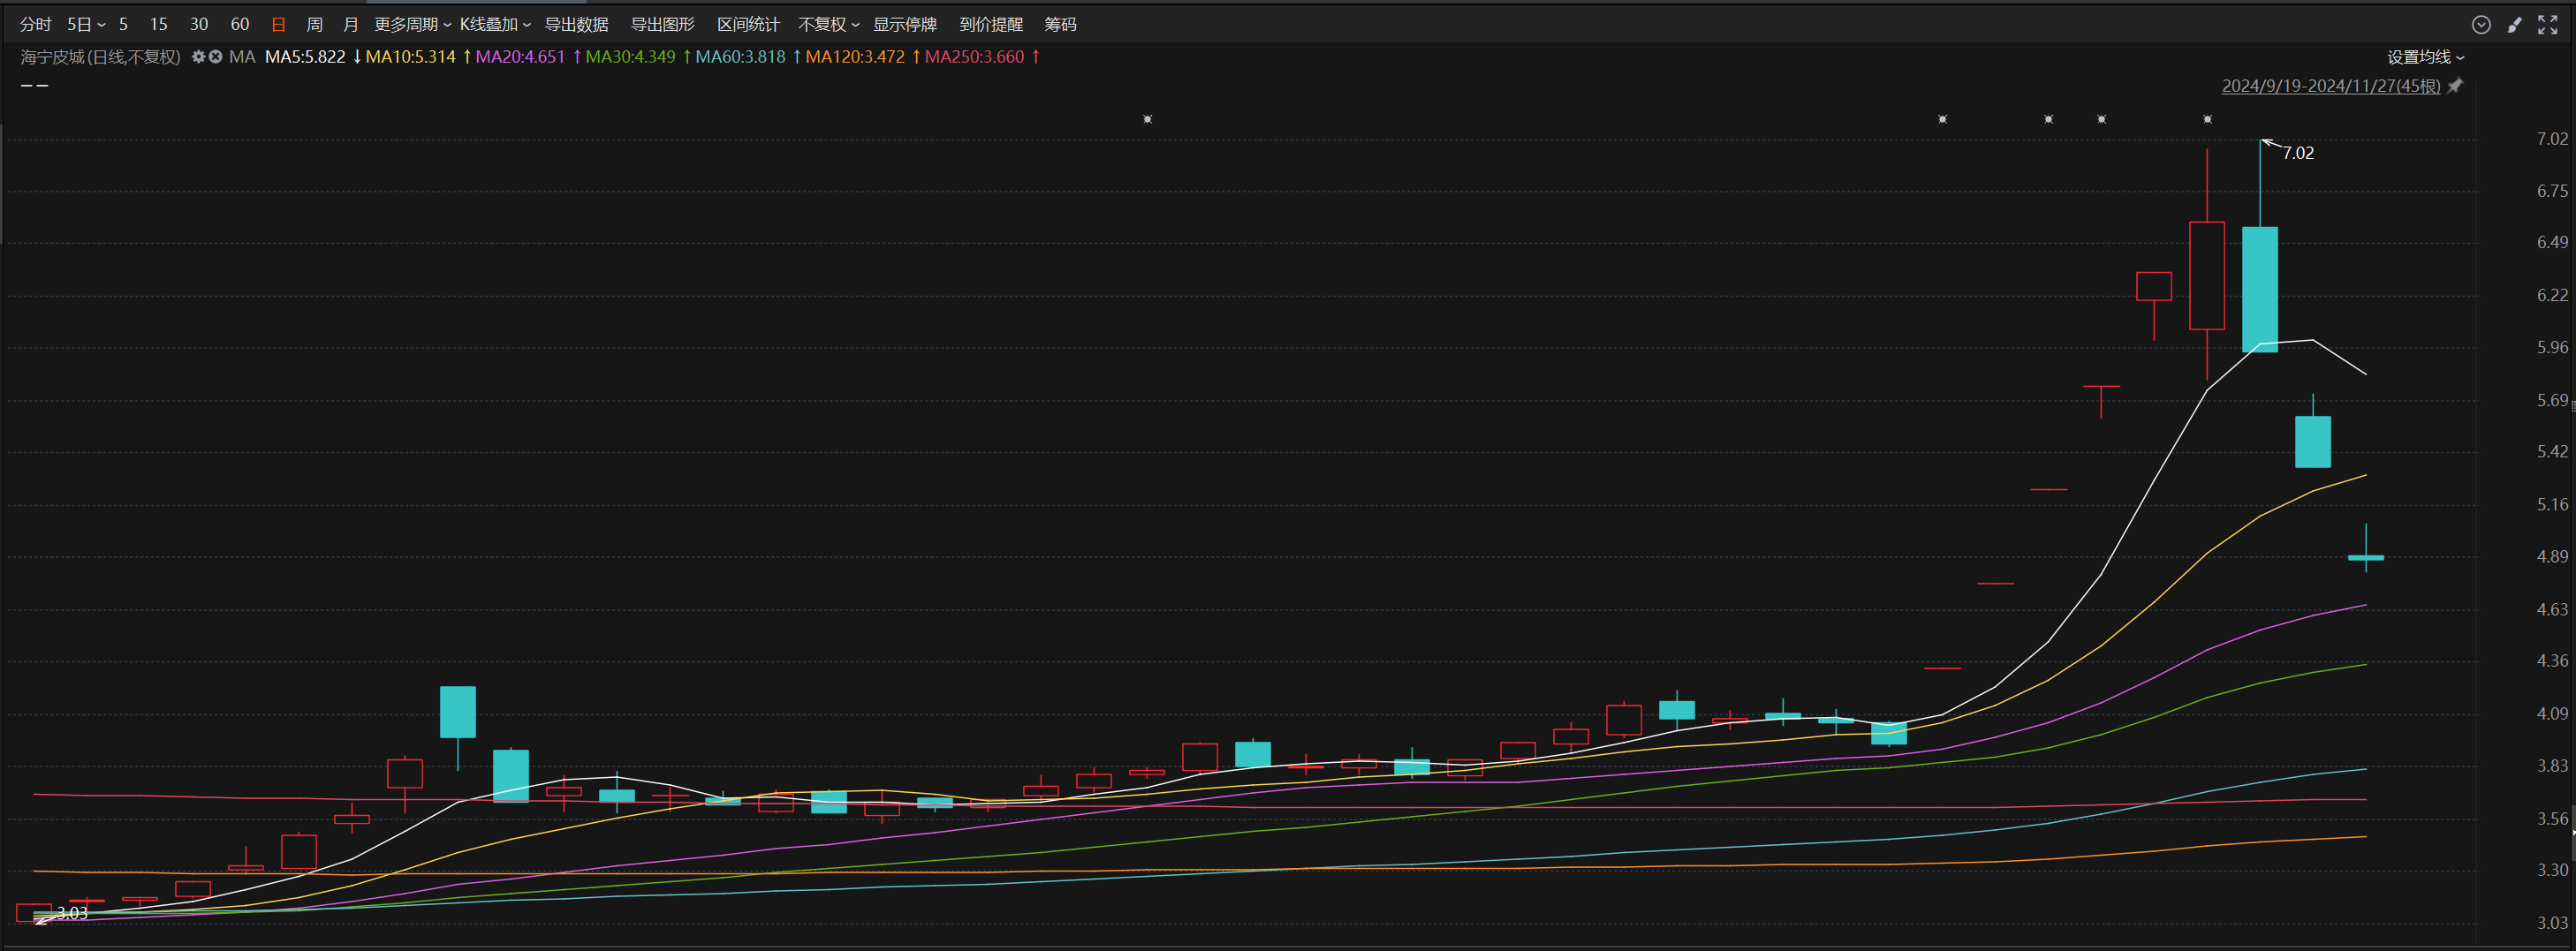
Task: Enter fullscreen chart view
Action: pyautogui.click(x=2547, y=25)
